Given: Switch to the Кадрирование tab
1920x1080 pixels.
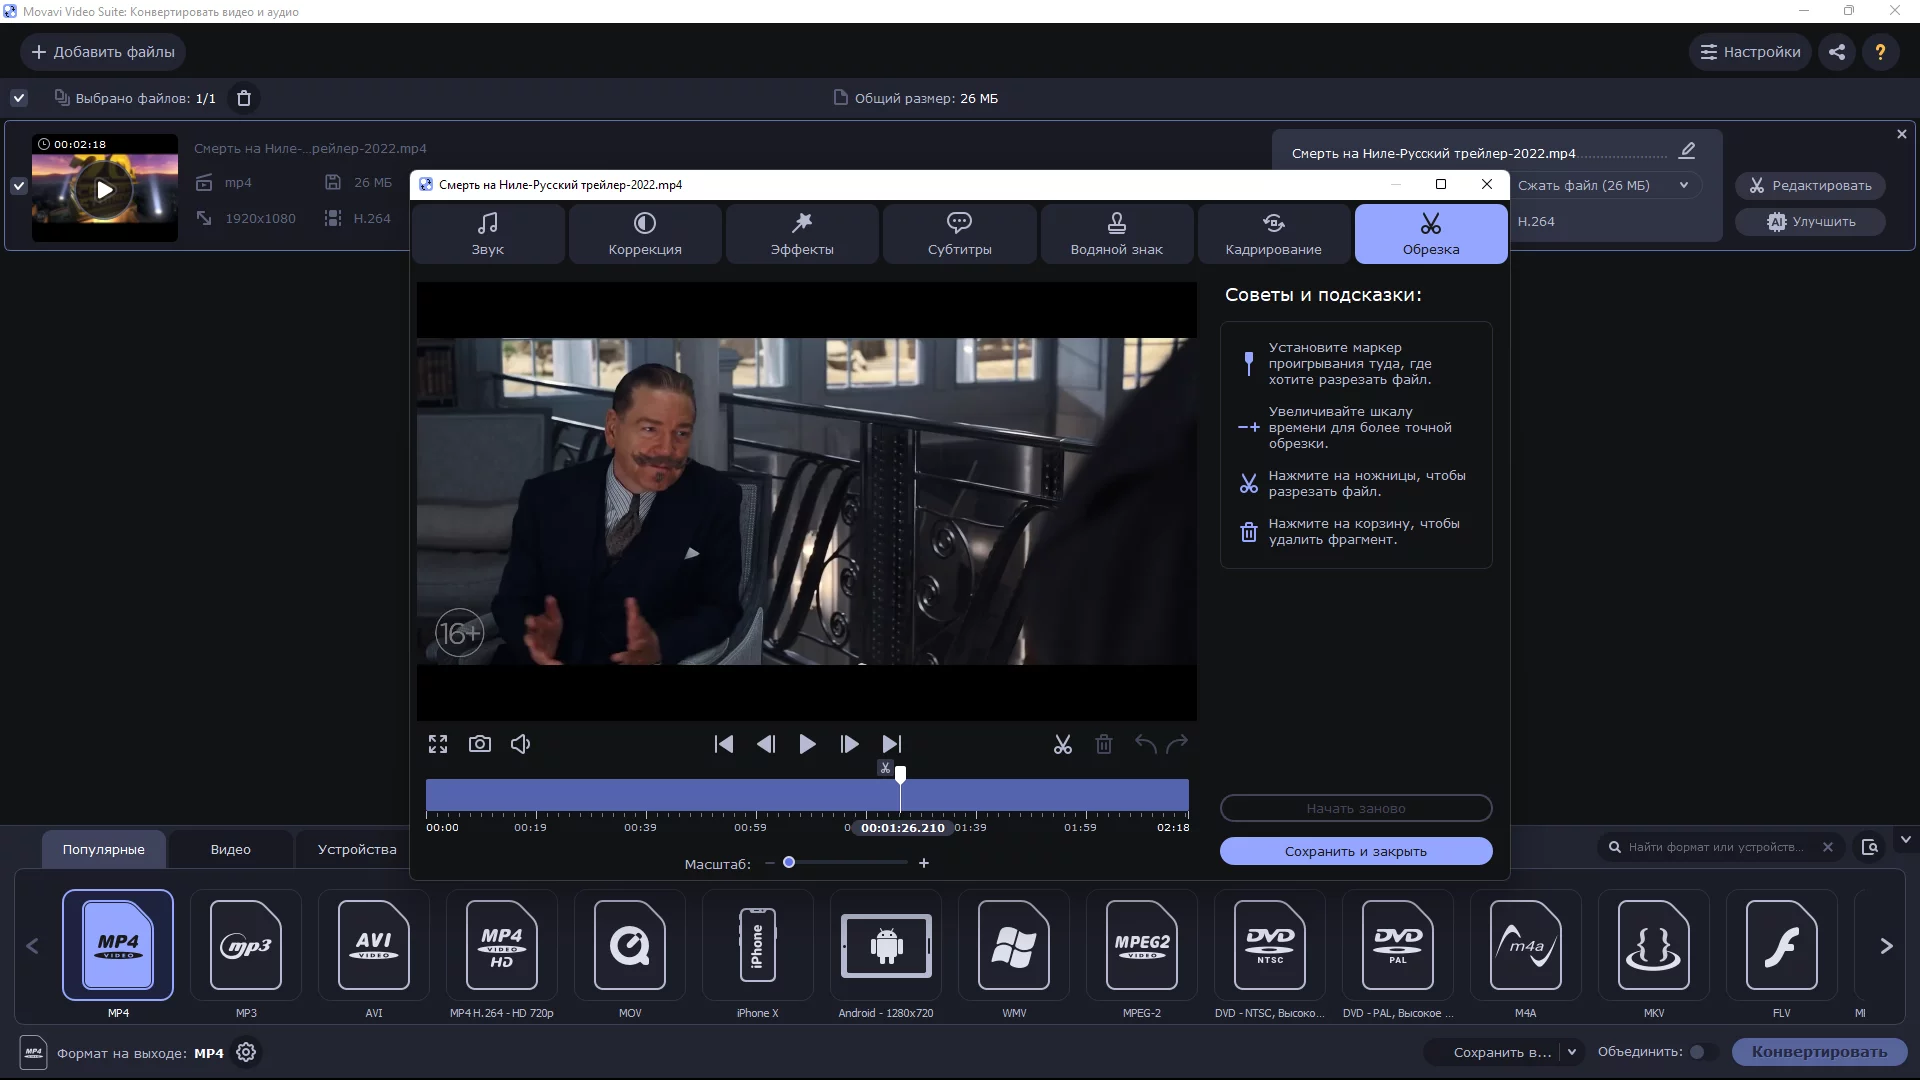Looking at the screenshot, I should pyautogui.click(x=1273, y=234).
